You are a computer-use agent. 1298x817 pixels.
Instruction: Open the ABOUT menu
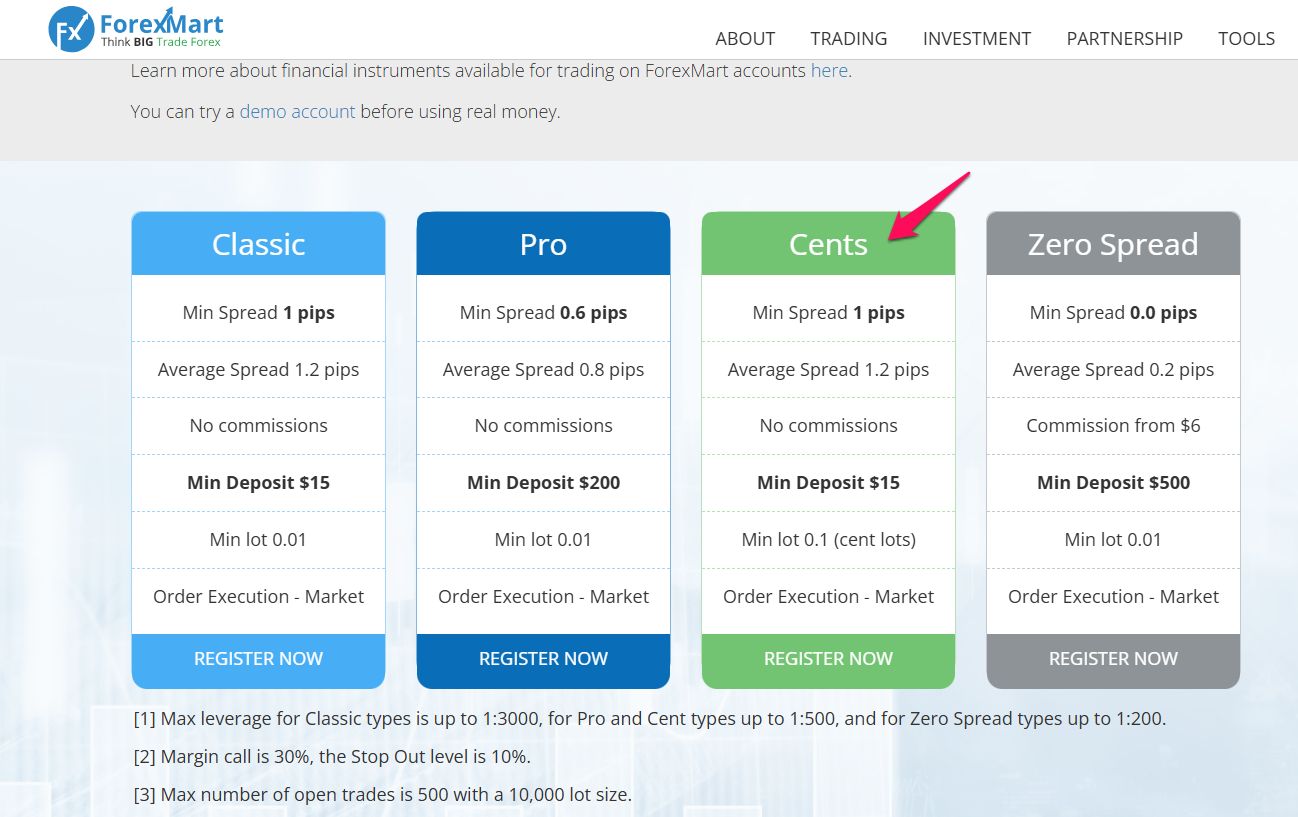click(x=745, y=39)
